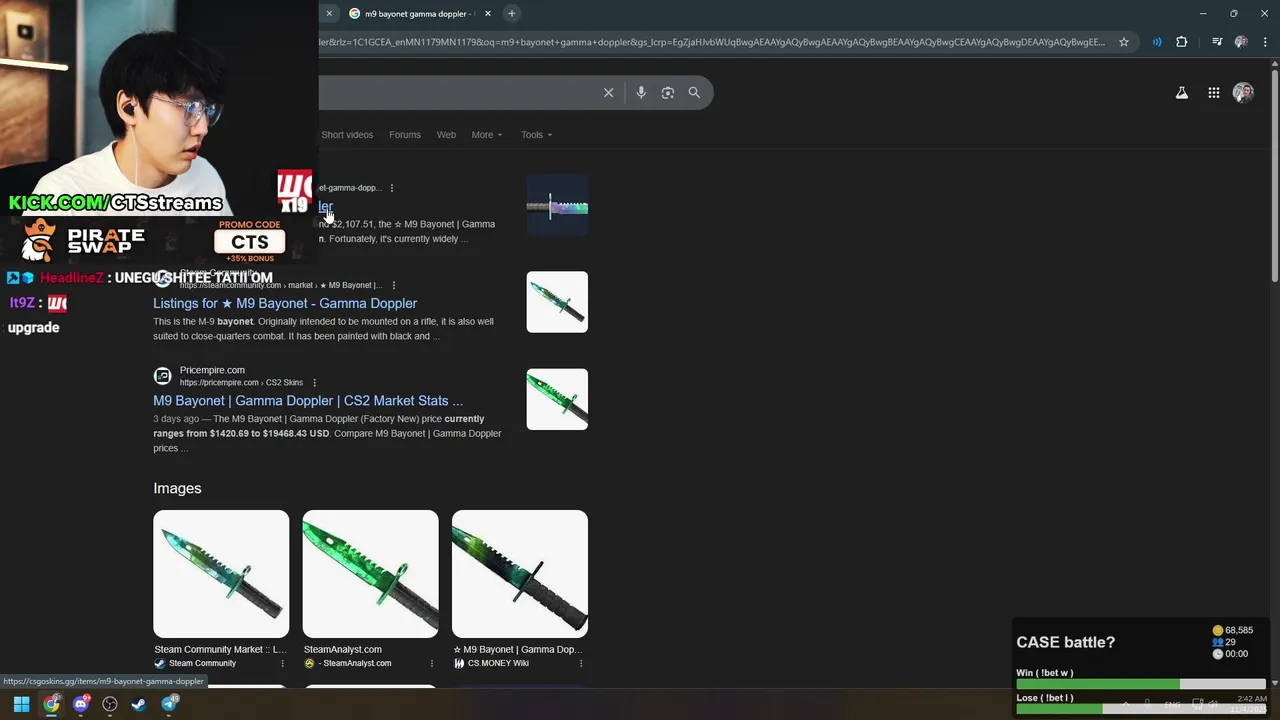Open Google account avatar on page
This screenshot has width=1280, height=720.
point(1243,93)
